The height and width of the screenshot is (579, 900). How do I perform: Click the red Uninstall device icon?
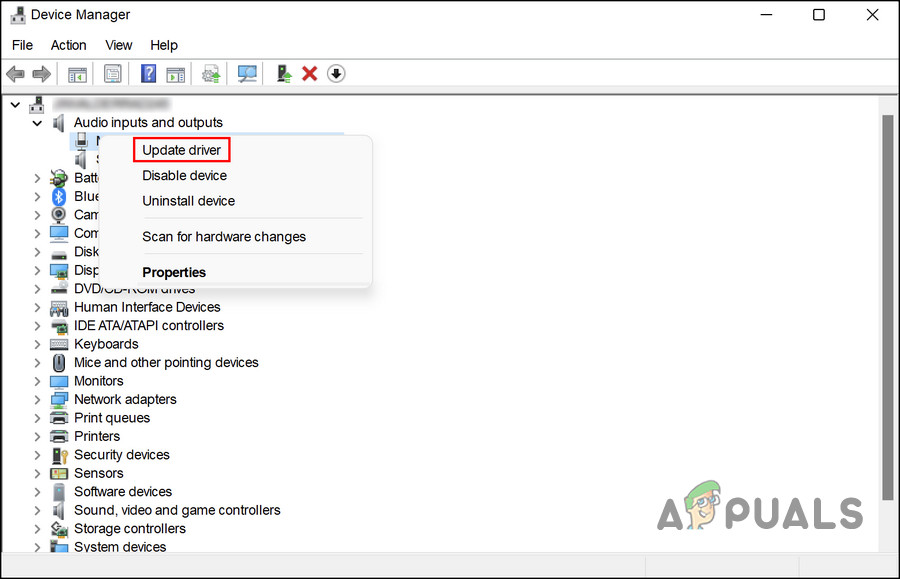(309, 73)
